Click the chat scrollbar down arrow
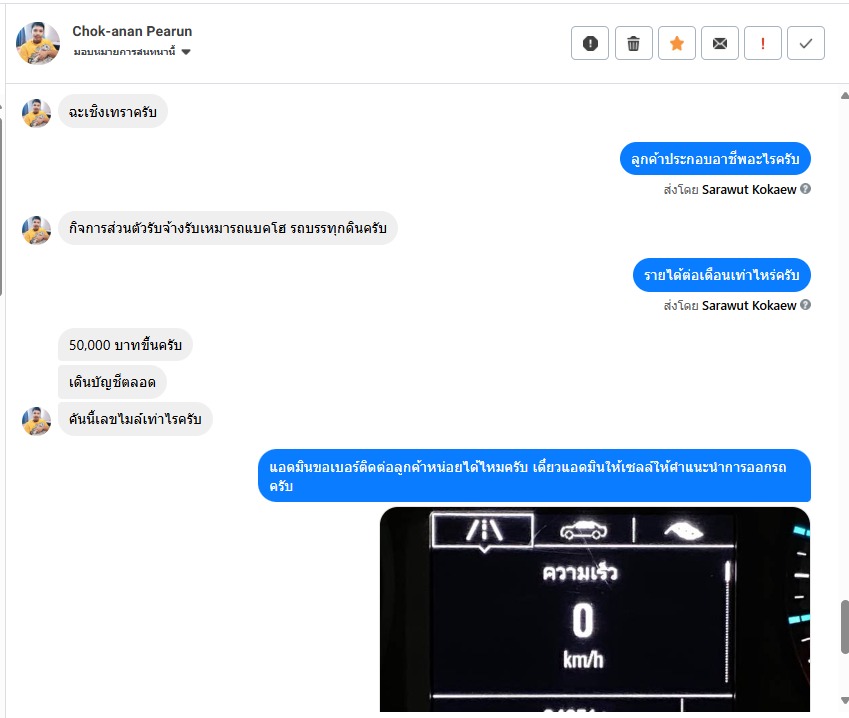 coord(845,700)
